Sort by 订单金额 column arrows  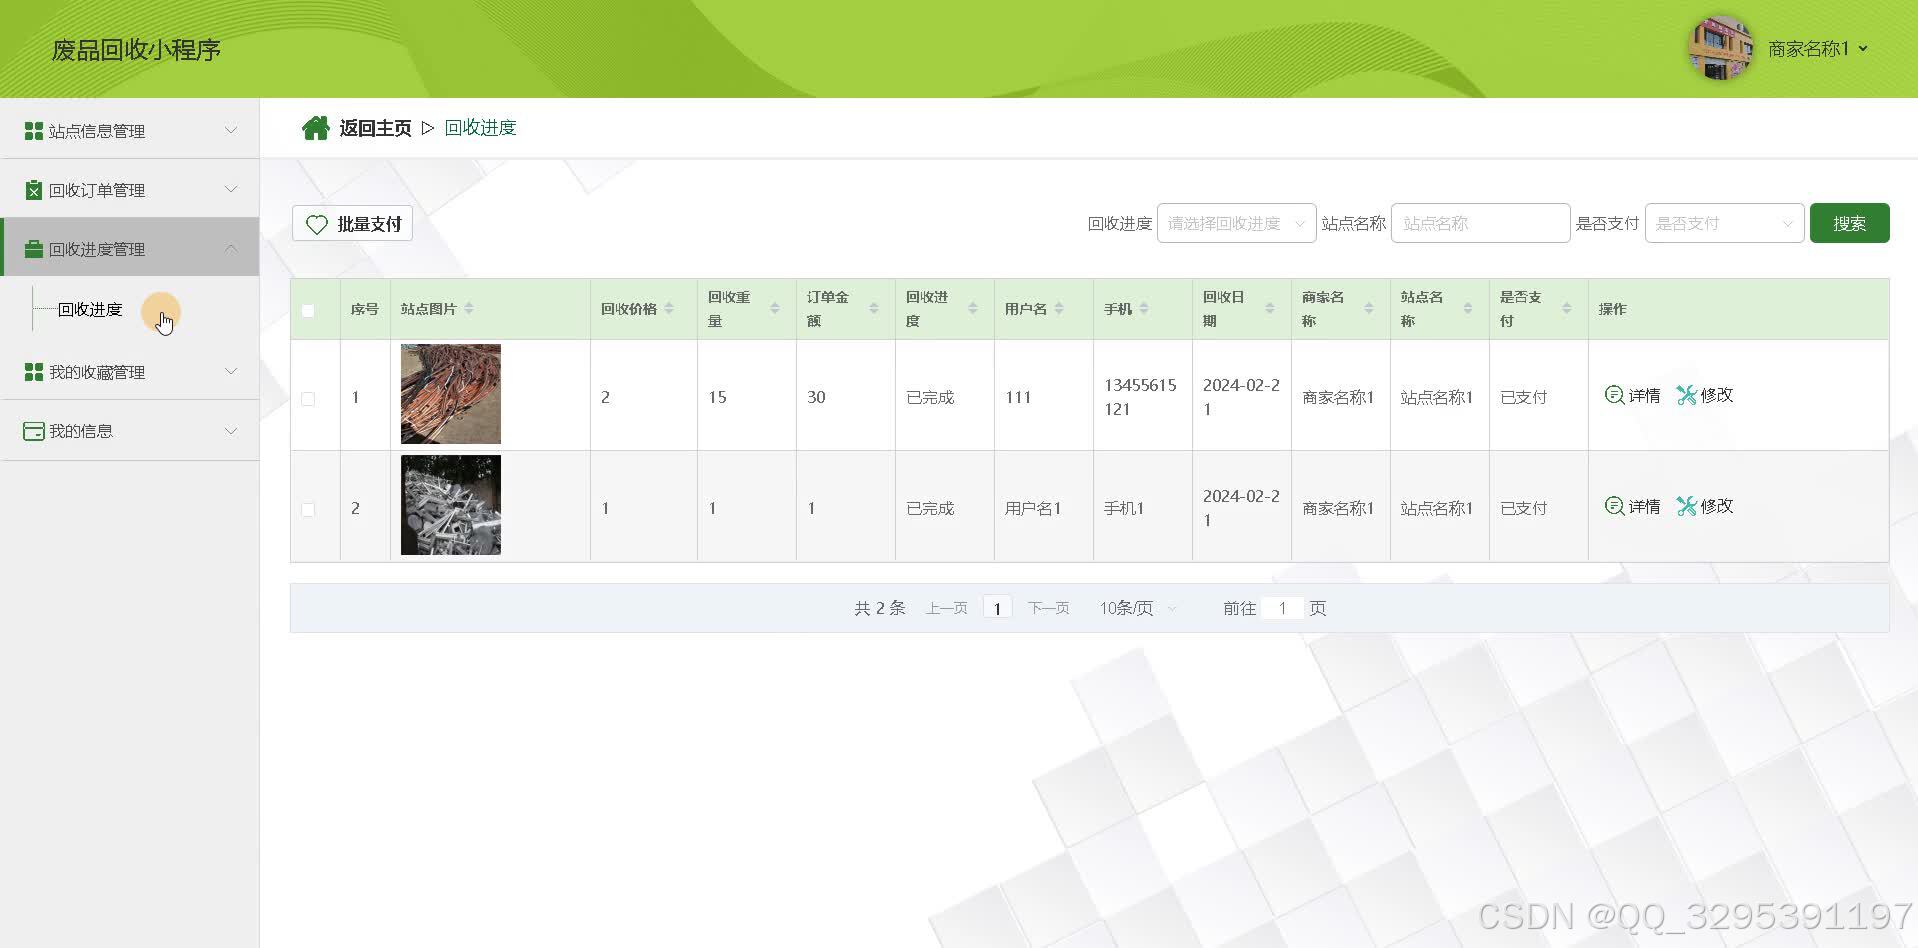point(874,309)
